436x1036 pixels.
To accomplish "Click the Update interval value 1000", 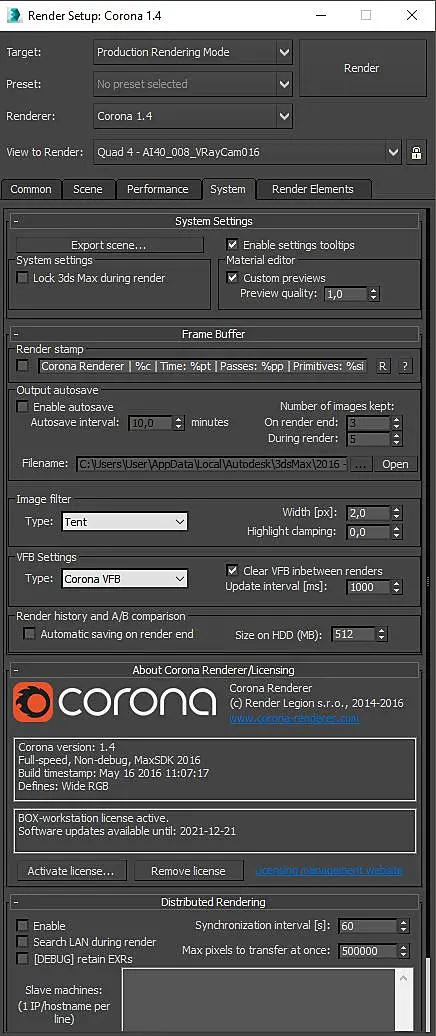I will [x=369, y=587].
